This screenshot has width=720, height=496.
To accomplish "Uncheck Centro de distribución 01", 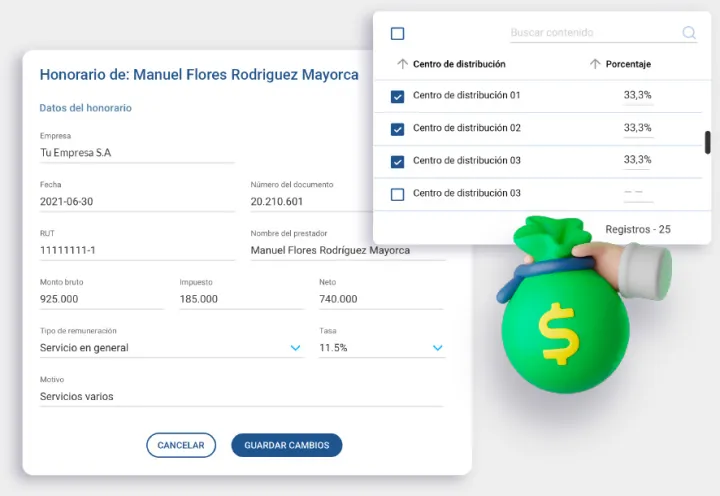I will pyautogui.click(x=397, y=97).
